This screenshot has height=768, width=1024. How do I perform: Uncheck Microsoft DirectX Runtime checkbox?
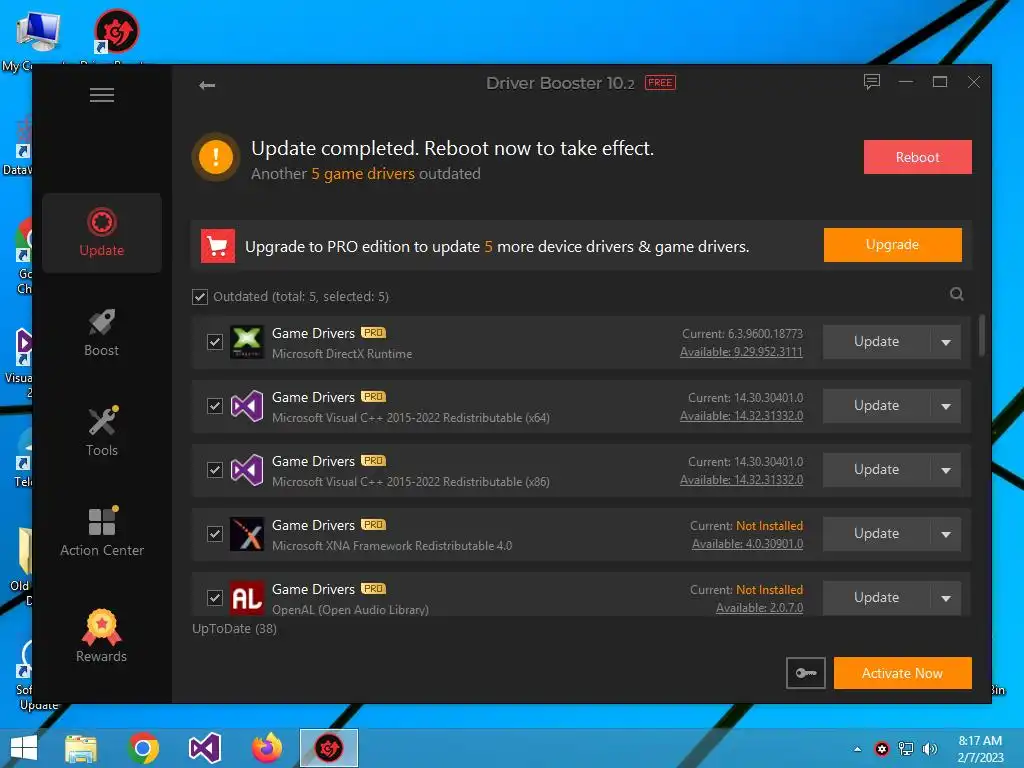[215, 342]
